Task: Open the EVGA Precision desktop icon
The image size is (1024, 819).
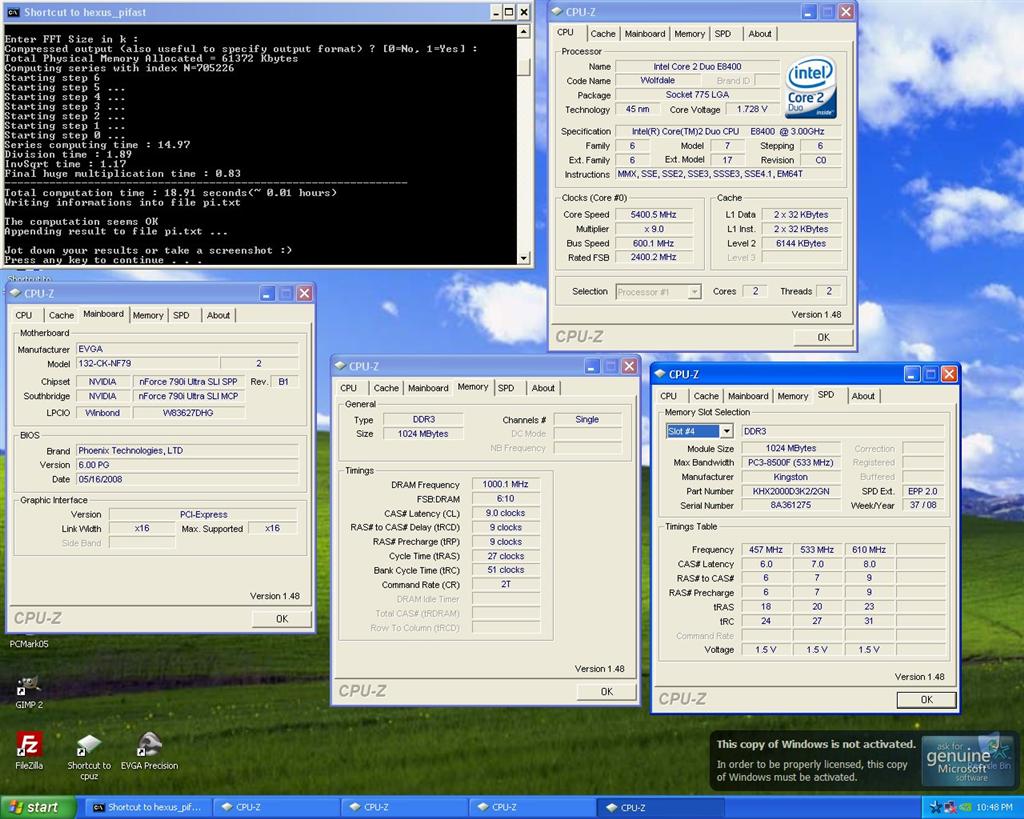Action: pyautogui.click(x=149, y=751)
